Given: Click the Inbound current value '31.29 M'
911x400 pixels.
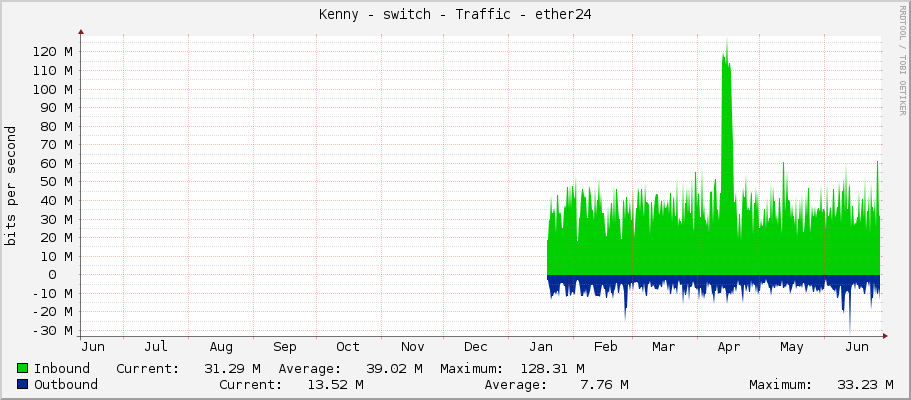Looking at the screenshot, I should (x=232, y=369).
